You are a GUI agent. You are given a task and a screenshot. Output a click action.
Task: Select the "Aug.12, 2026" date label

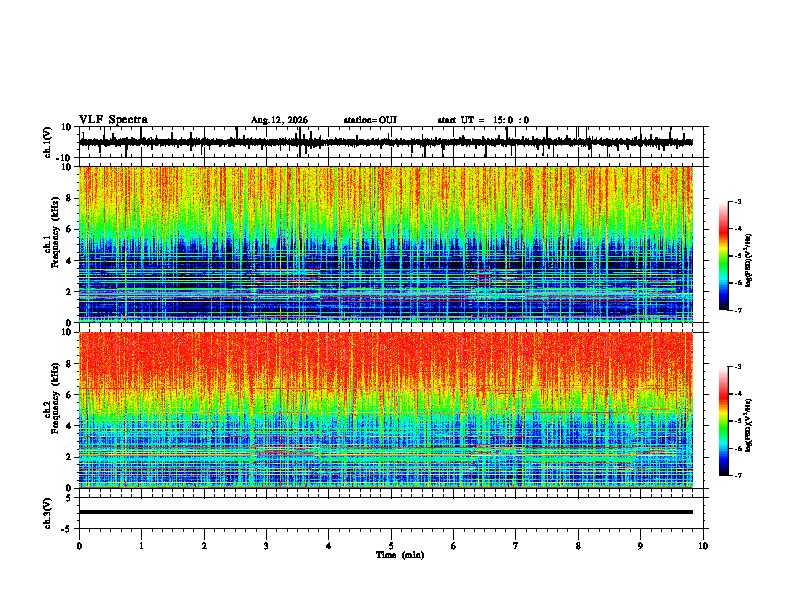pyautogui.click(x=279, y=120)
